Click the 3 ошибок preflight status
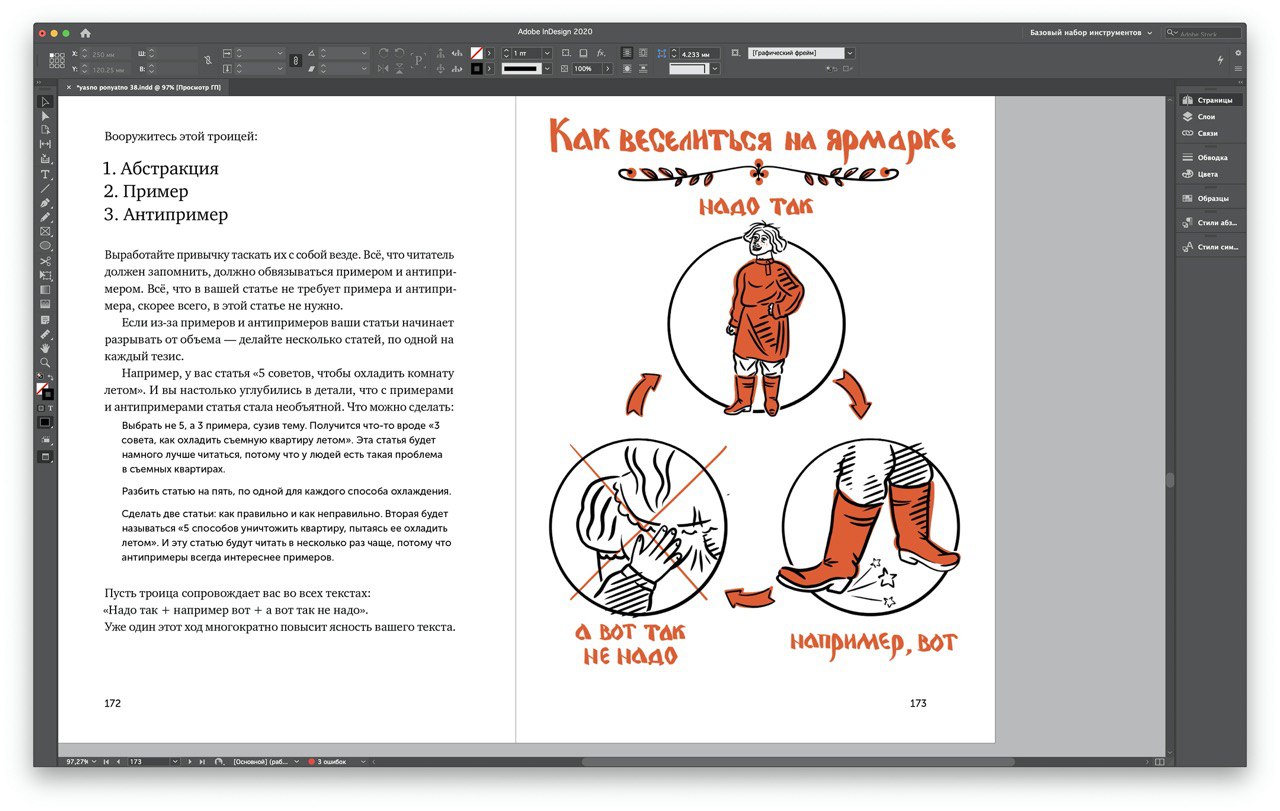Image resolution: width=1280 pixels, height=811 pixels. [x=327, y=762]
